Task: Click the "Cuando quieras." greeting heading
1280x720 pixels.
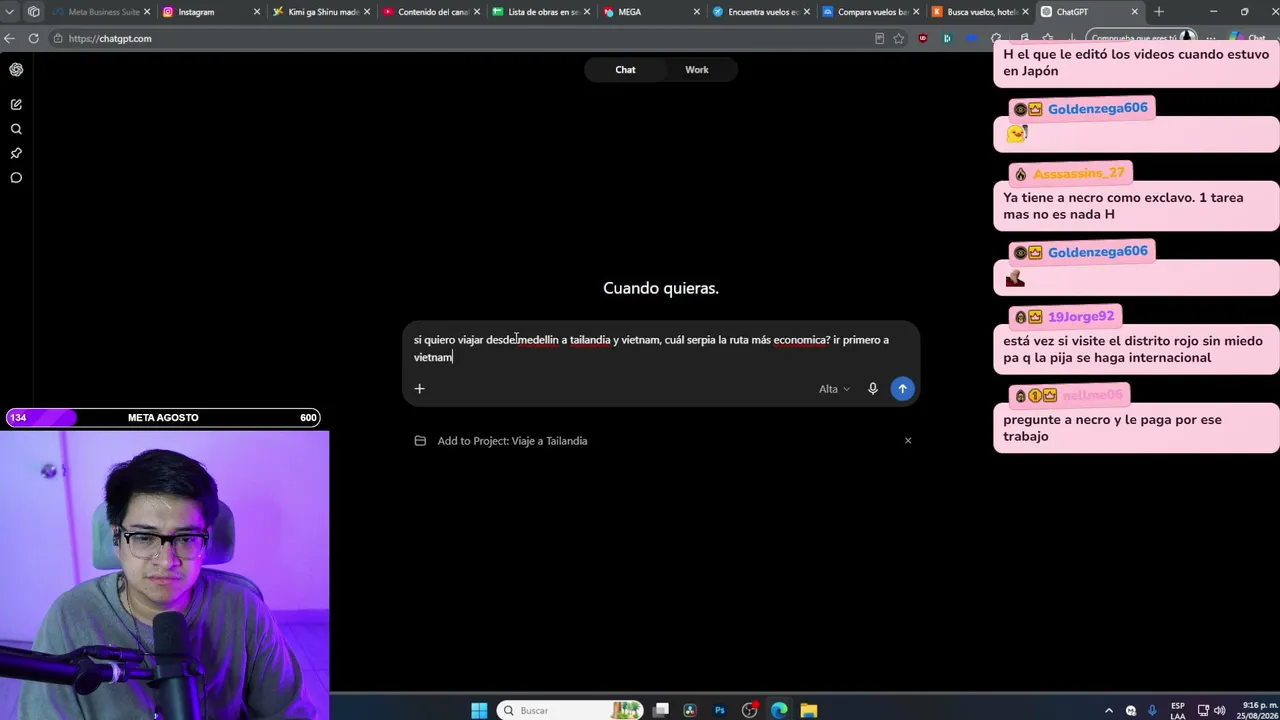Action: coord(661,288)
